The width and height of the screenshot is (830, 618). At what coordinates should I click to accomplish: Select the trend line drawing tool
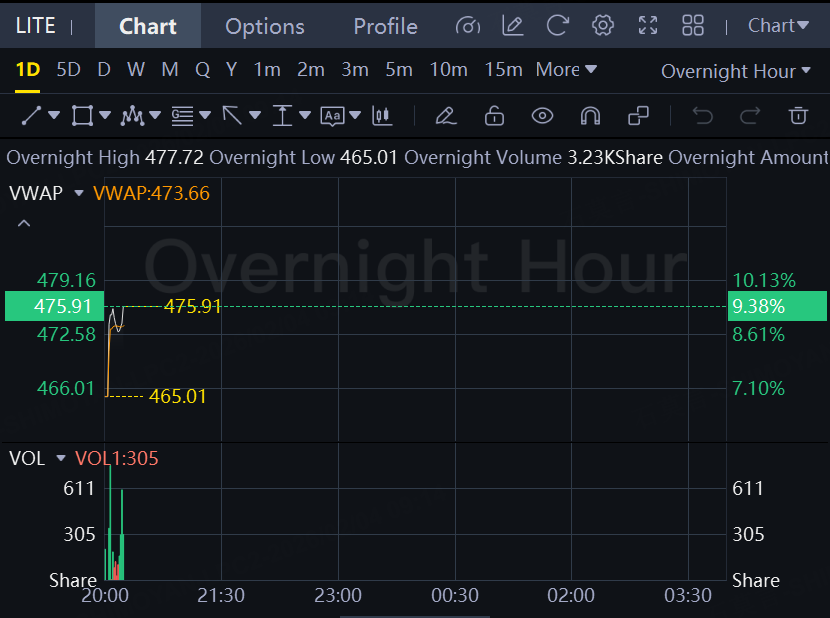pyautogui.click(x=31, y=115)
